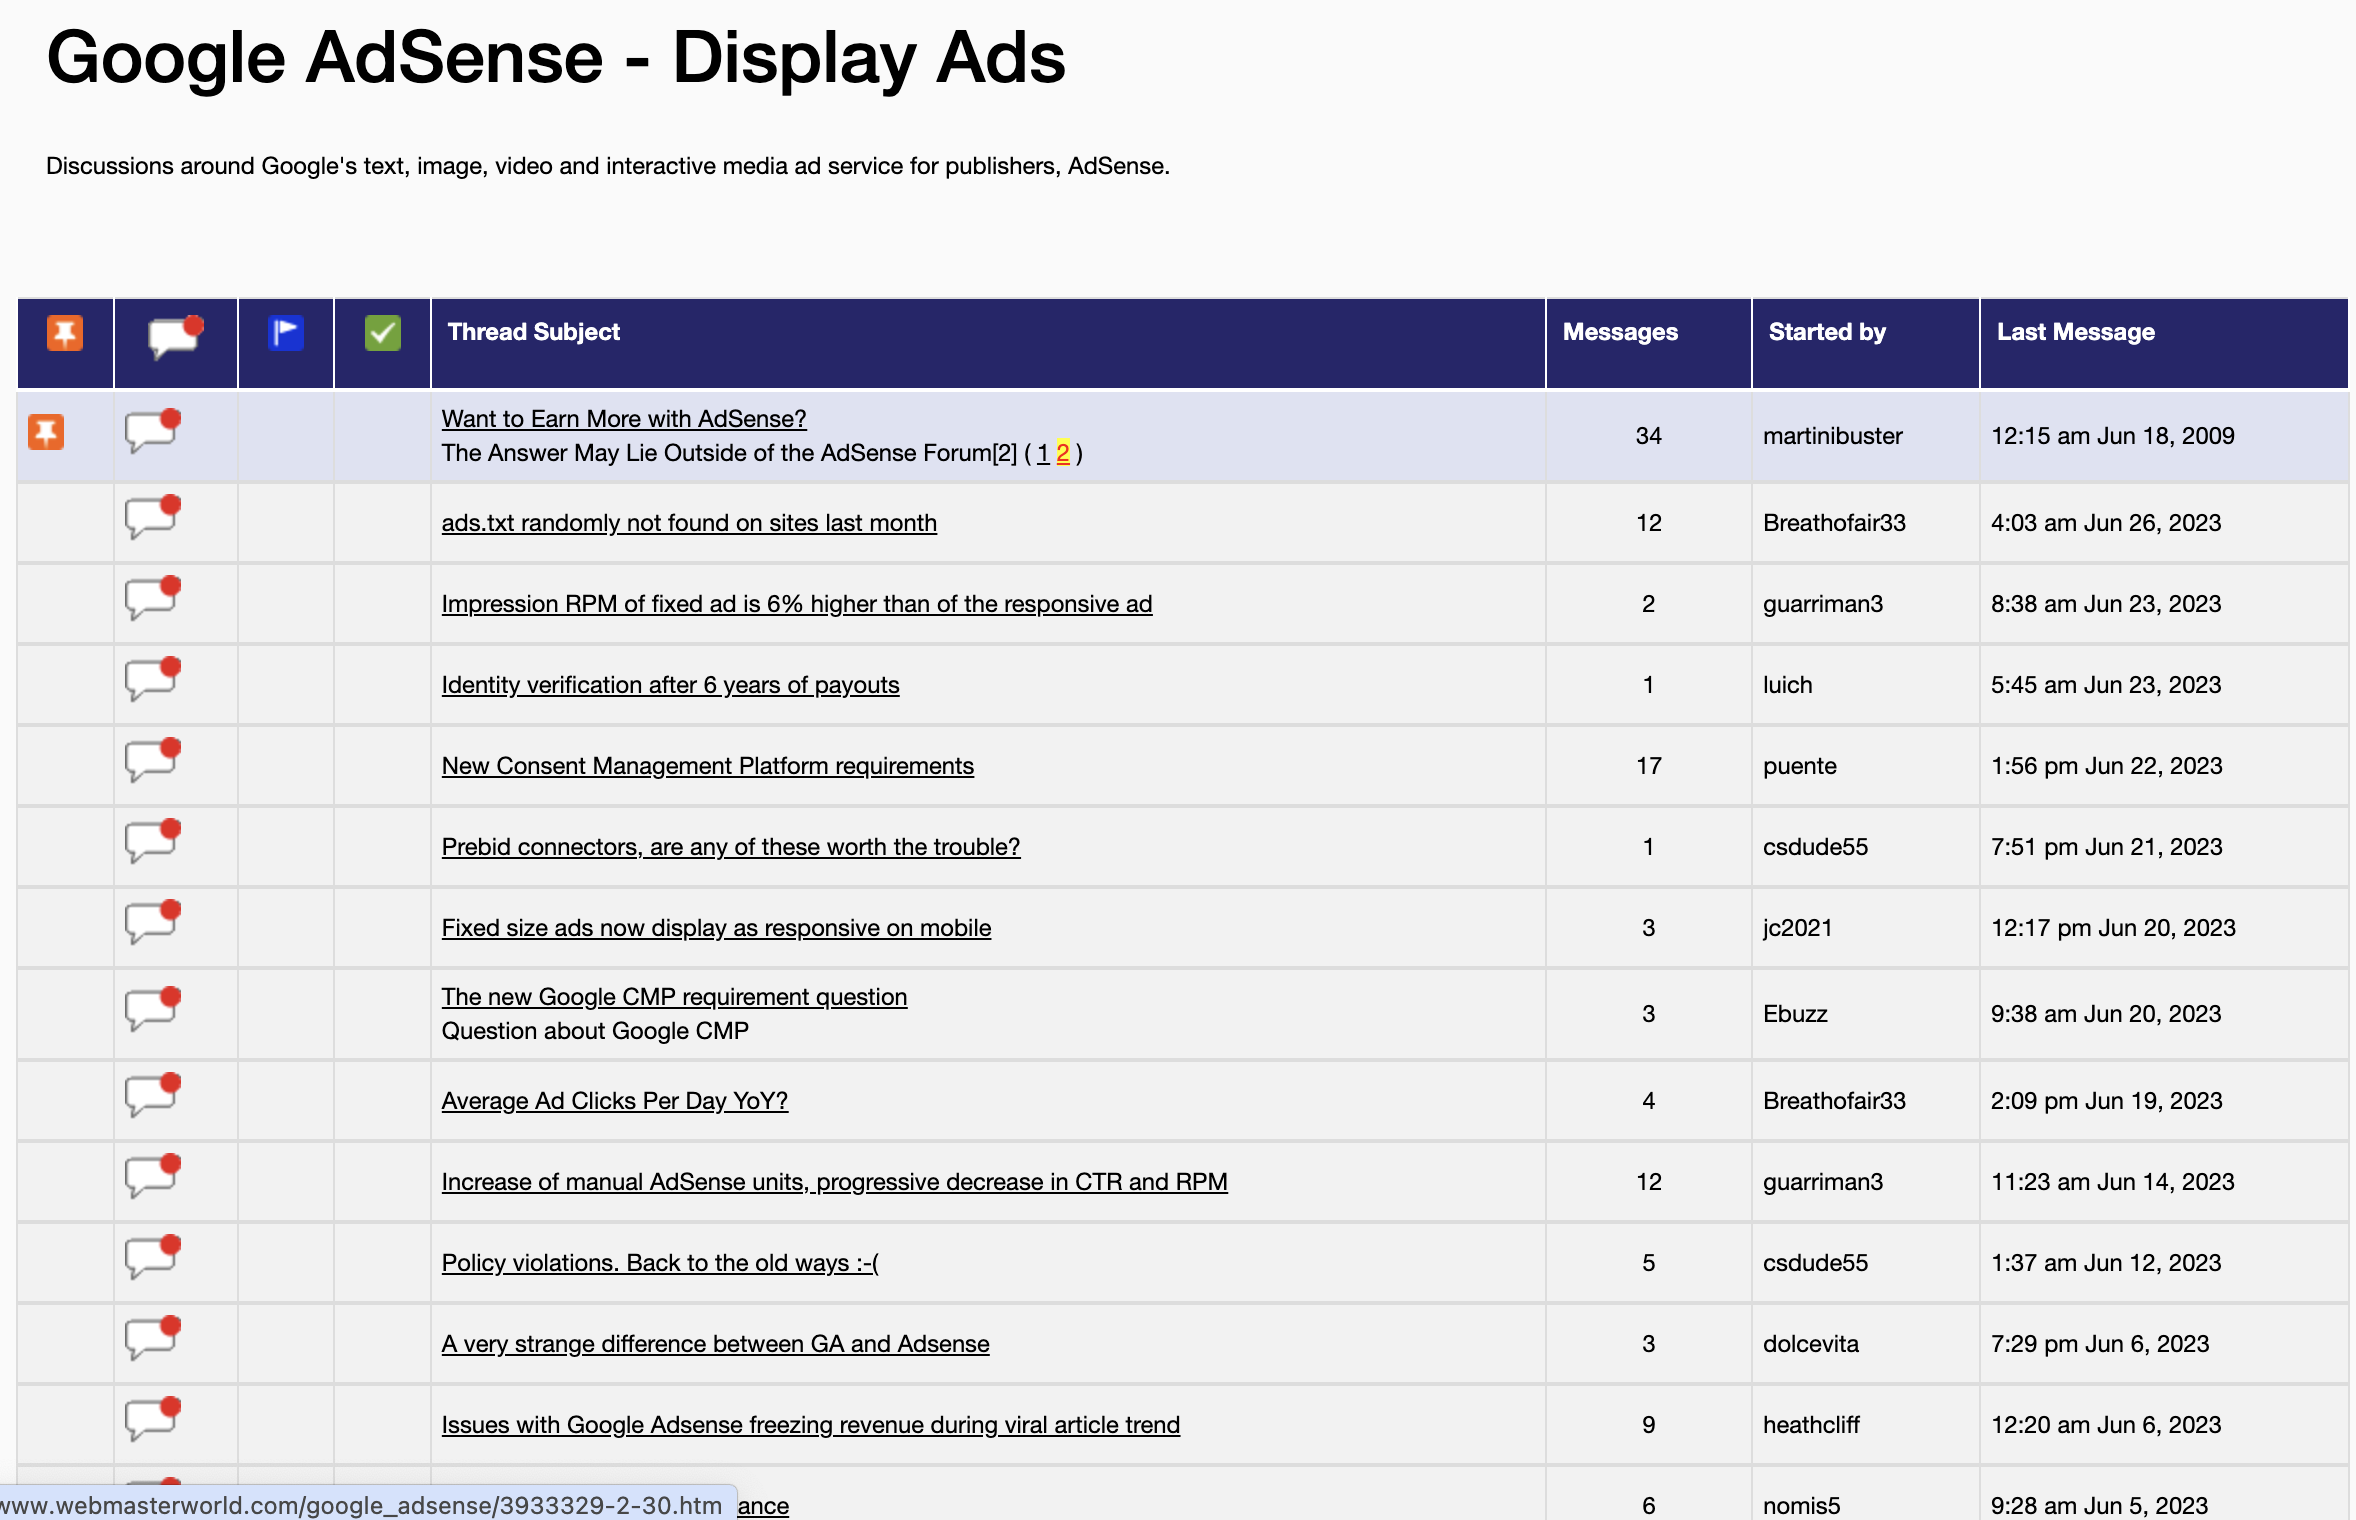
Task: Click the 'Started by' column header
Action: [1827, 332]
